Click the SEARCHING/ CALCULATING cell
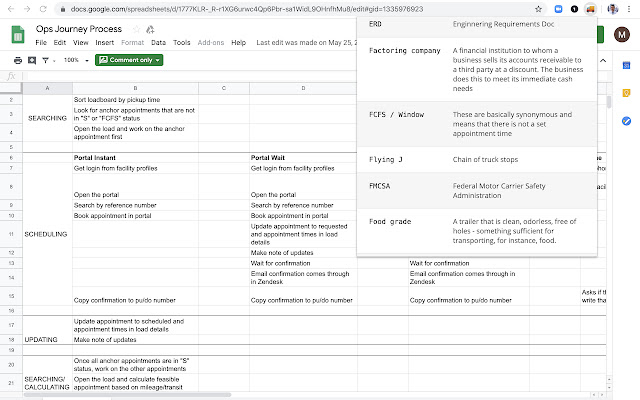 point(47,383)
